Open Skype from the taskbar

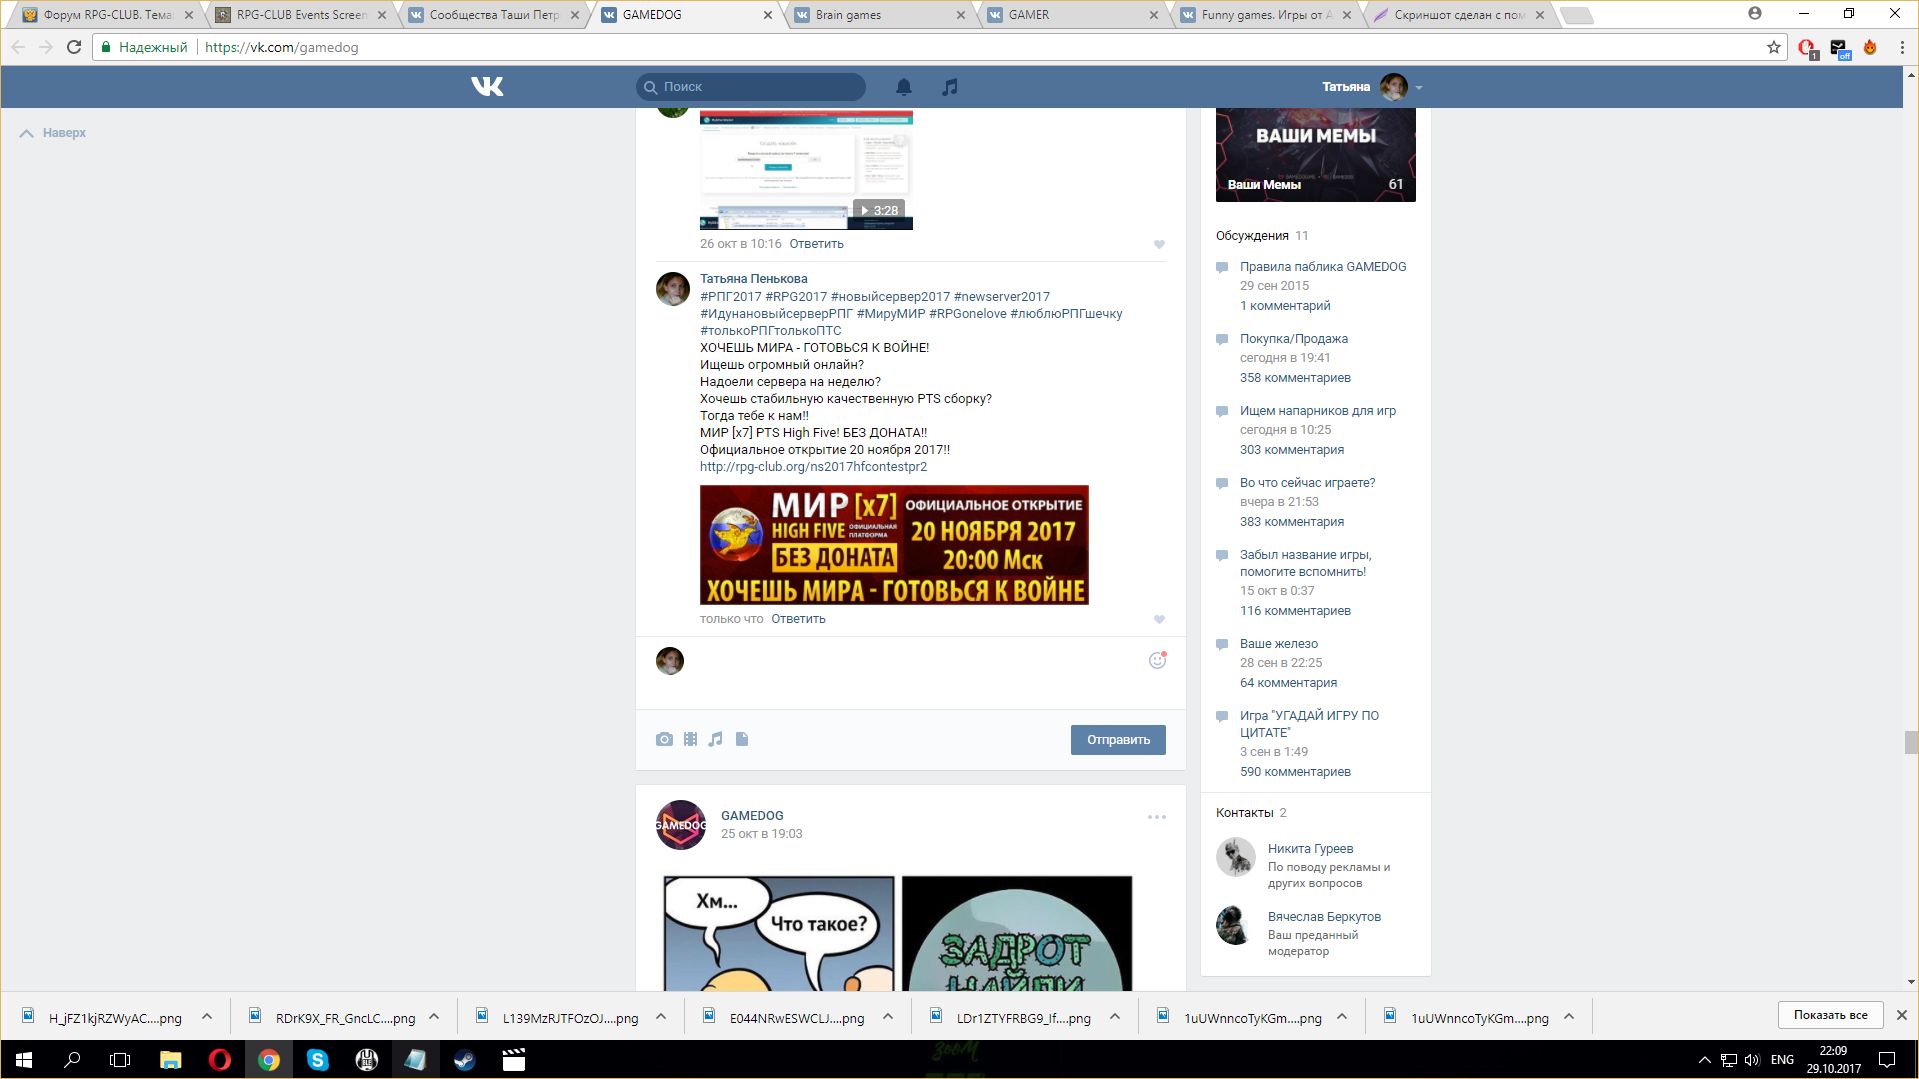coord(317,1060)
